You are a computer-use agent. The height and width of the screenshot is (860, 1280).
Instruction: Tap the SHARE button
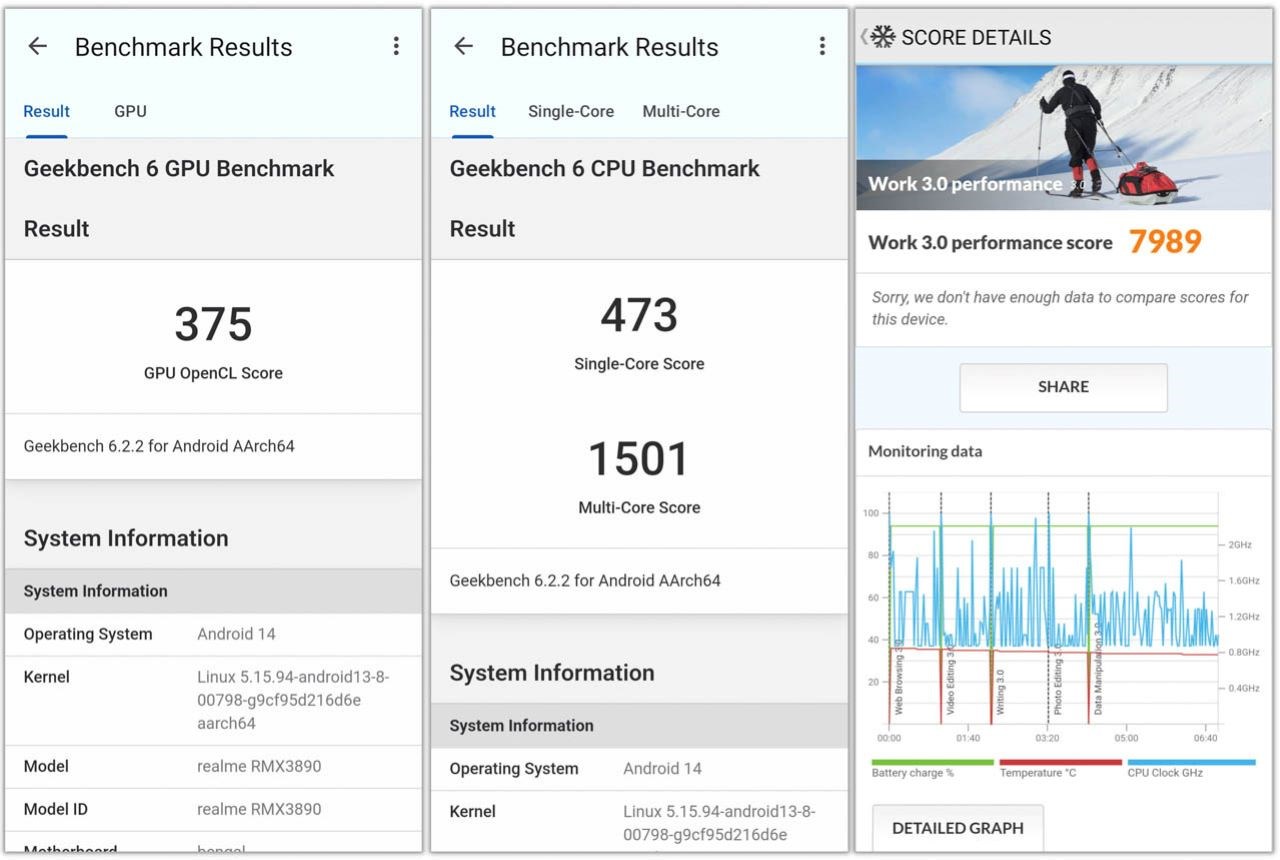pyautogui.click(x=1063, y=387)
